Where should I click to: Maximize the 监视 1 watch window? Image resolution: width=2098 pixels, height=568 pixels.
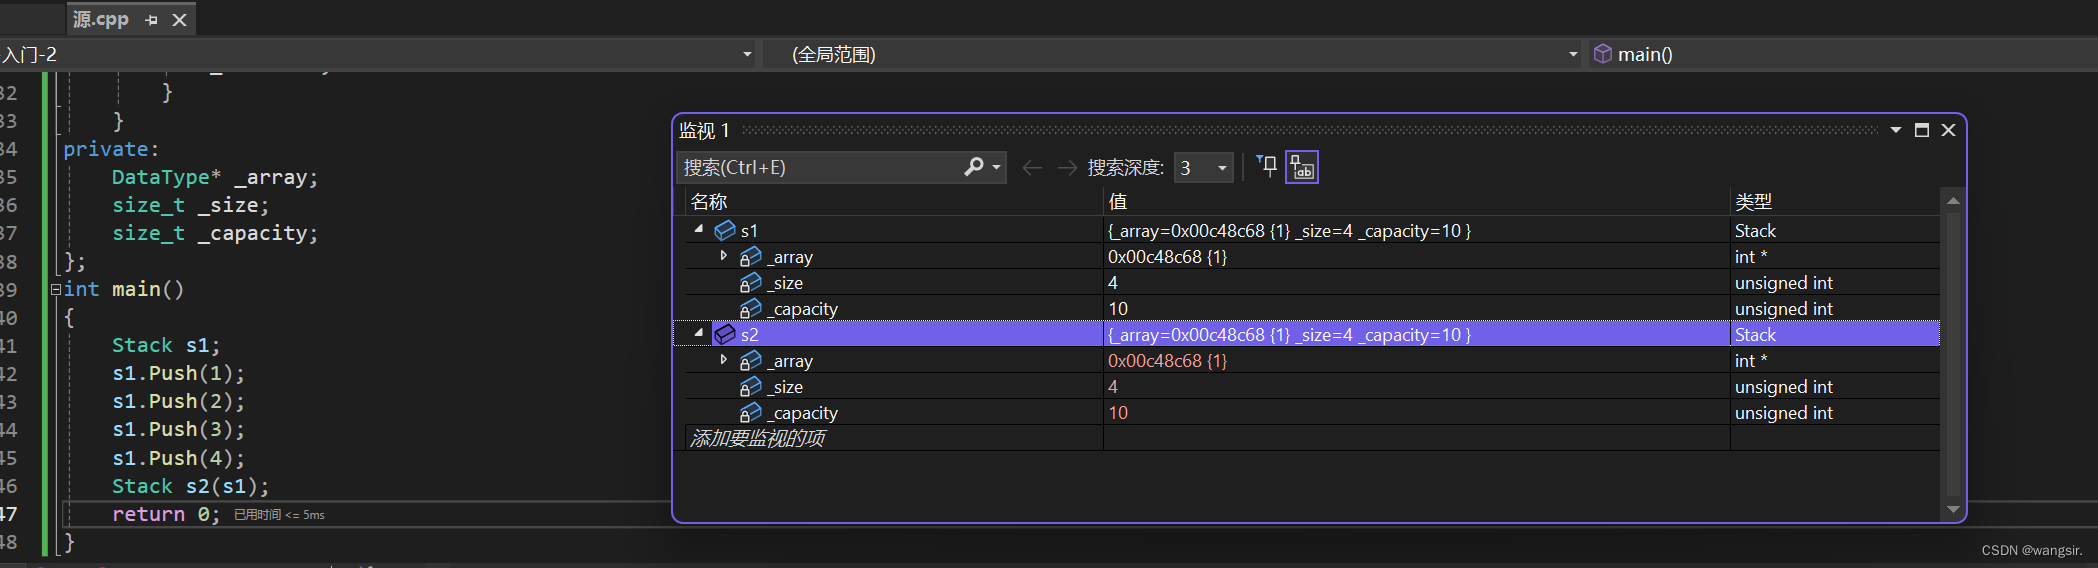(1921, 130)
